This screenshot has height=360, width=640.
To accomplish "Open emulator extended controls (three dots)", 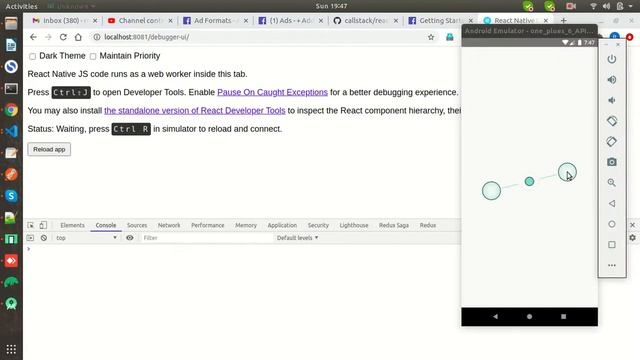I will [611, 265].
